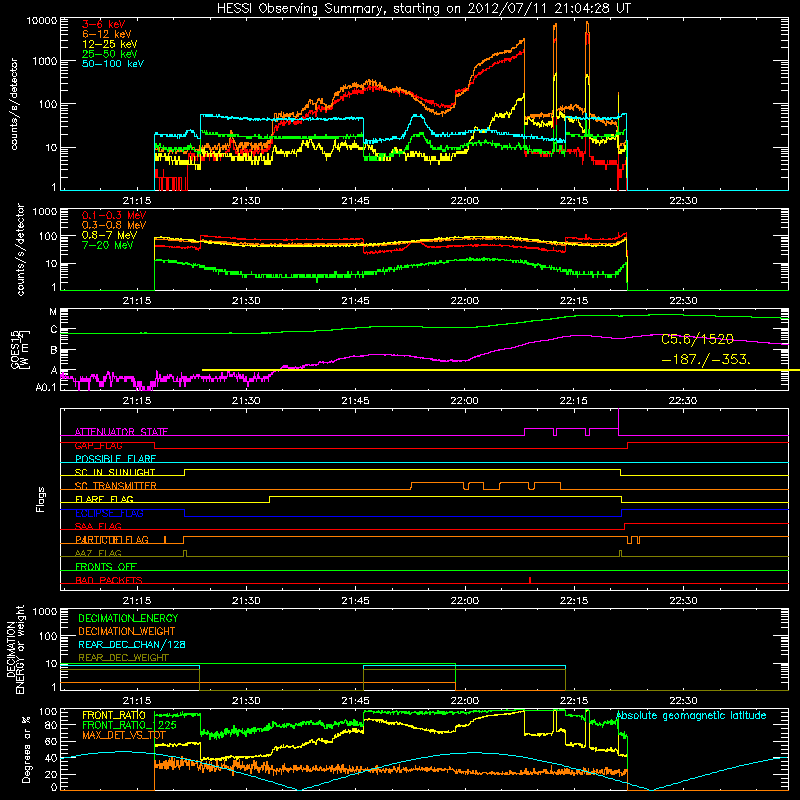This screenshot has width=800, height=800.
Task: Click the 0.1-0.3 MeV legend entry
Action: point(114,215)
